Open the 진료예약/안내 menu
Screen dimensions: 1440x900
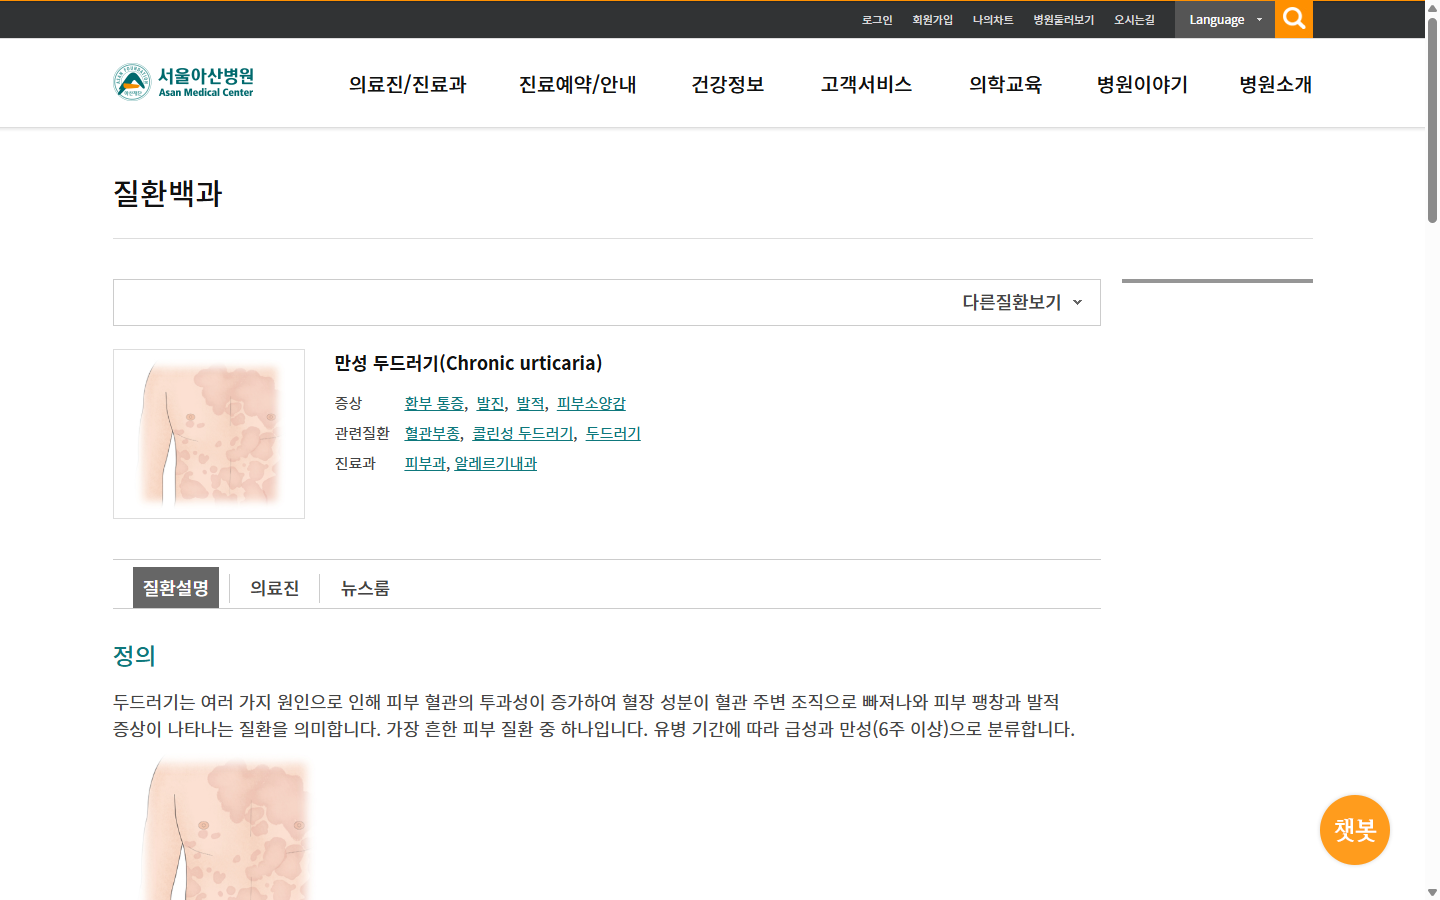tap(578, 85)
